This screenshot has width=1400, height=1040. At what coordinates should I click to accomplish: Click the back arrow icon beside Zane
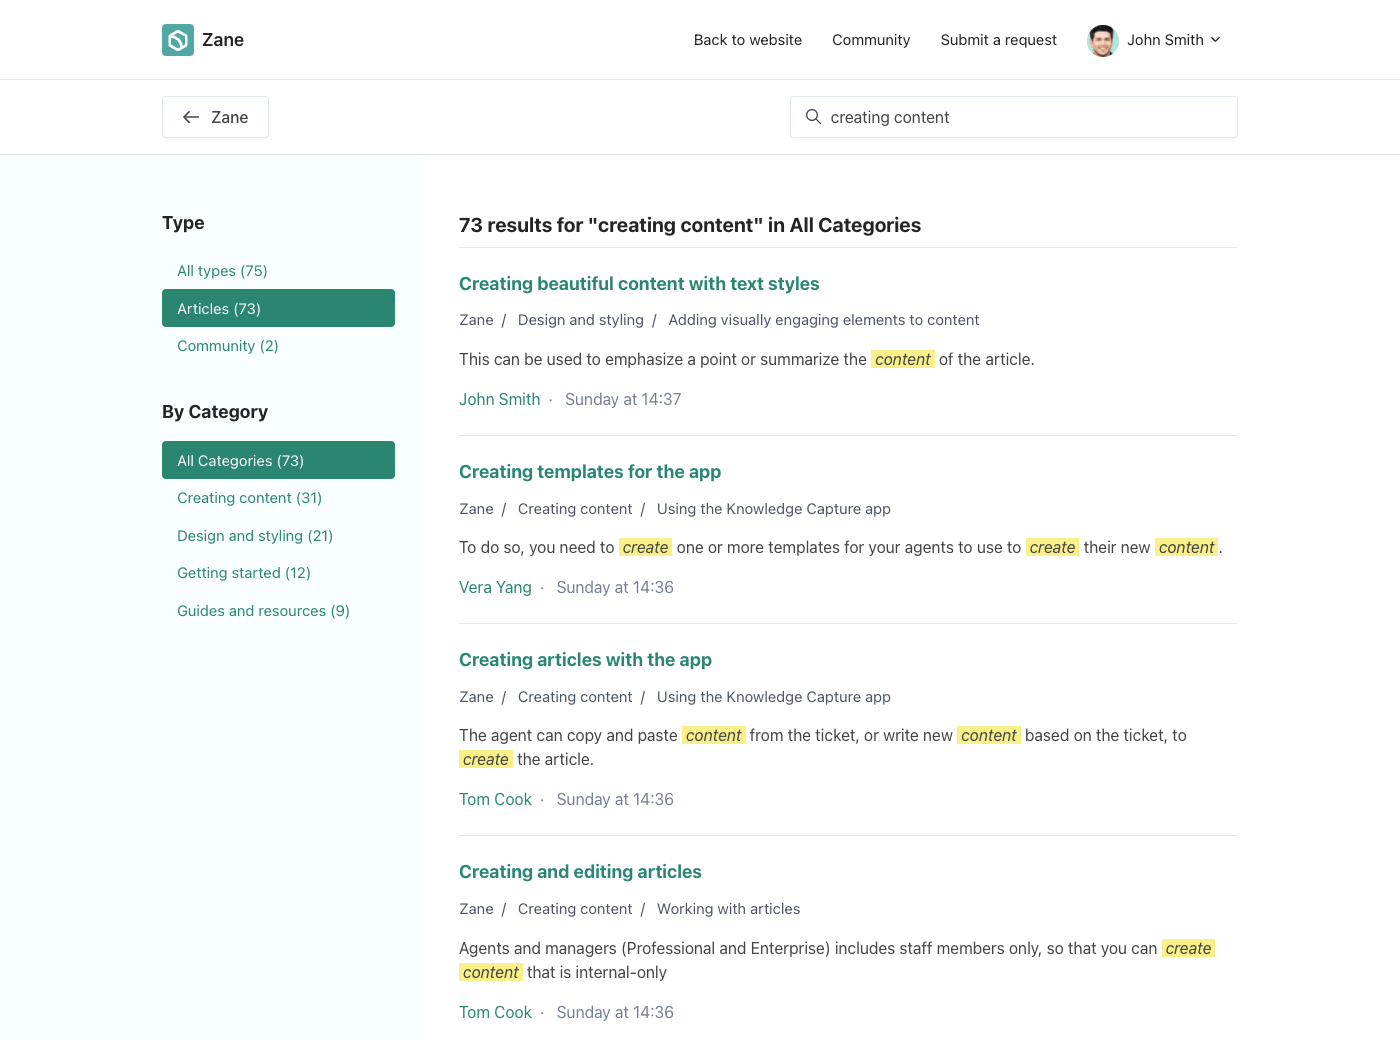pyautogui.click(x=191, y=117)
